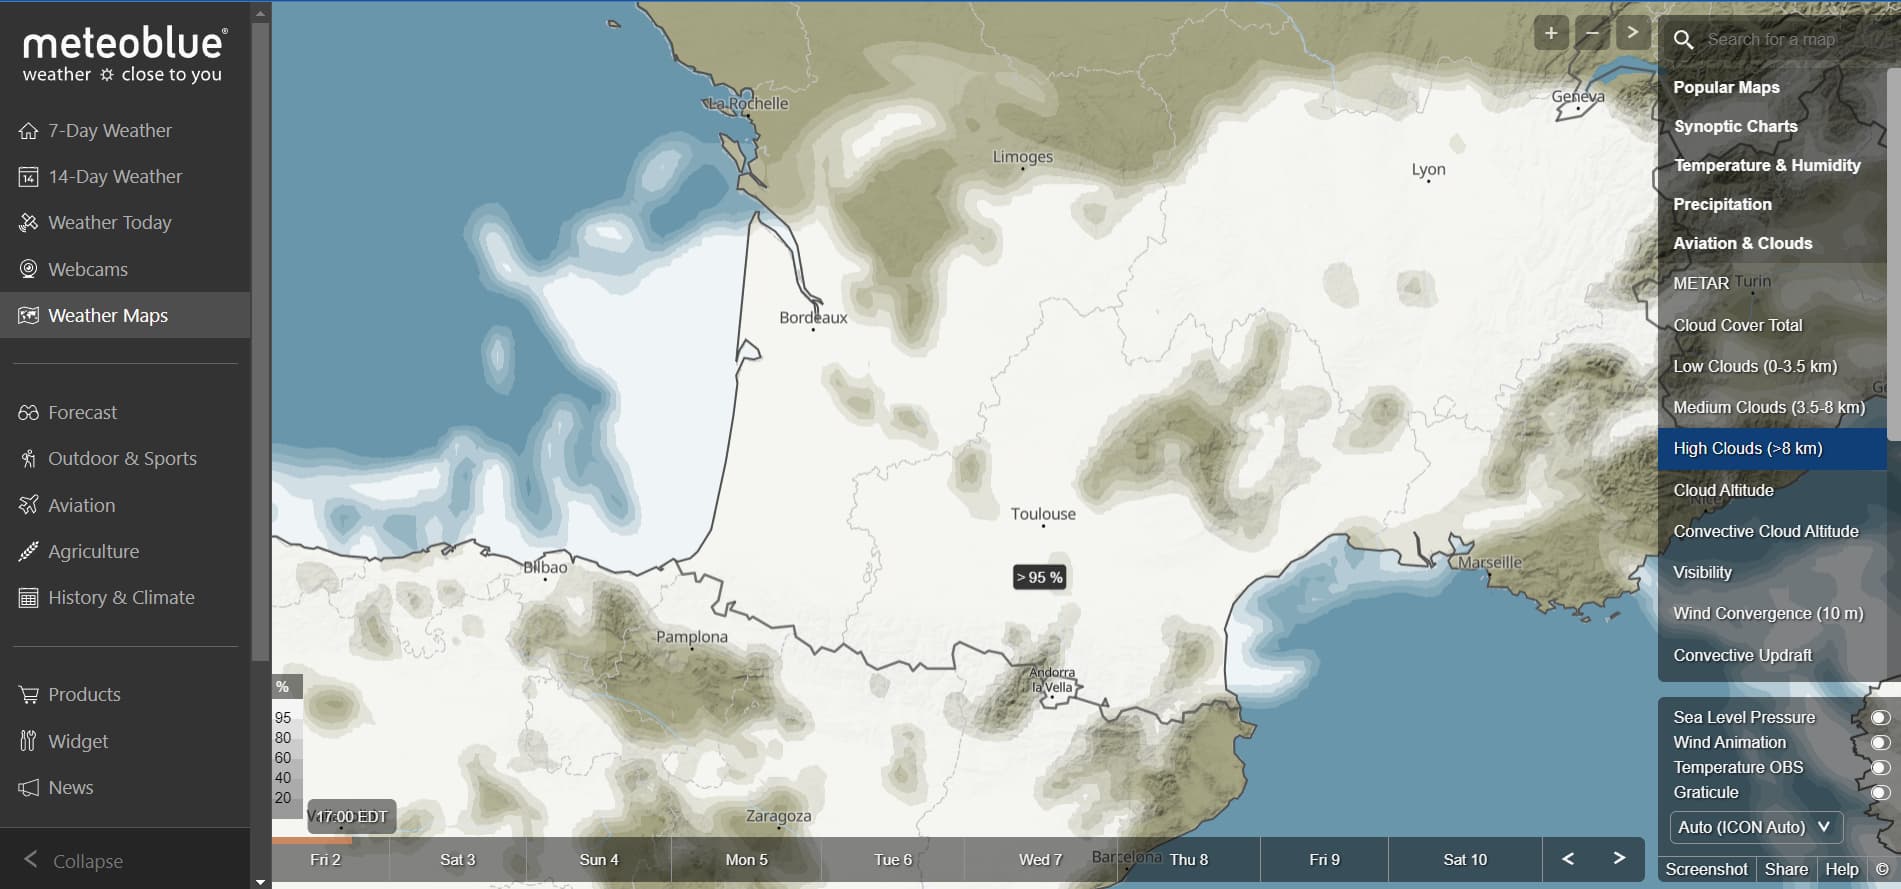Open Products shopping cart icon
Viewport: 1901px width, 889px height.
coord(28,695)
